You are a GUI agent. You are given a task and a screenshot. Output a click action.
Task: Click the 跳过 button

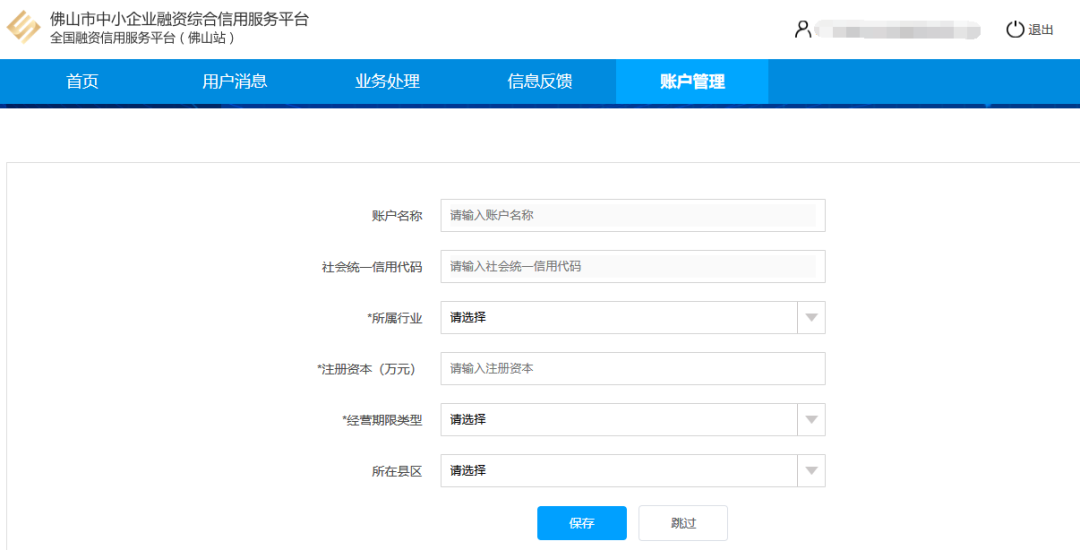pos(683,523)
